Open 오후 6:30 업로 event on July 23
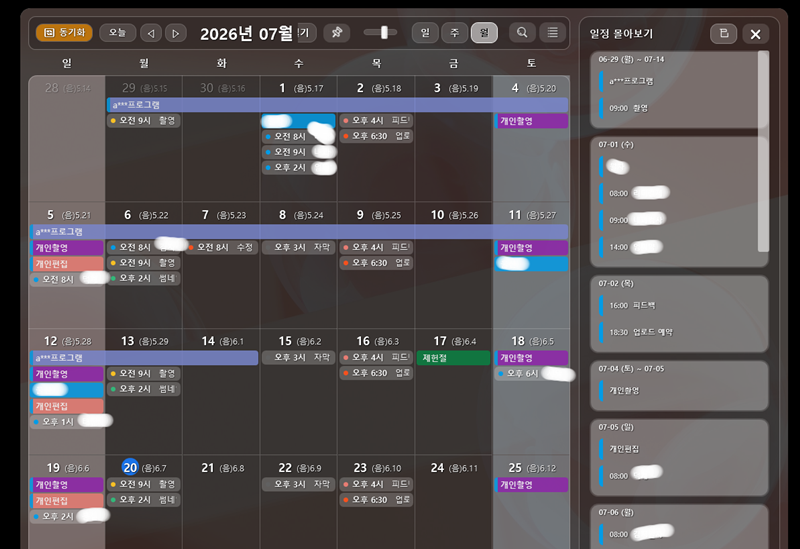This screenshot has width=800, height=549. (376, 500)
